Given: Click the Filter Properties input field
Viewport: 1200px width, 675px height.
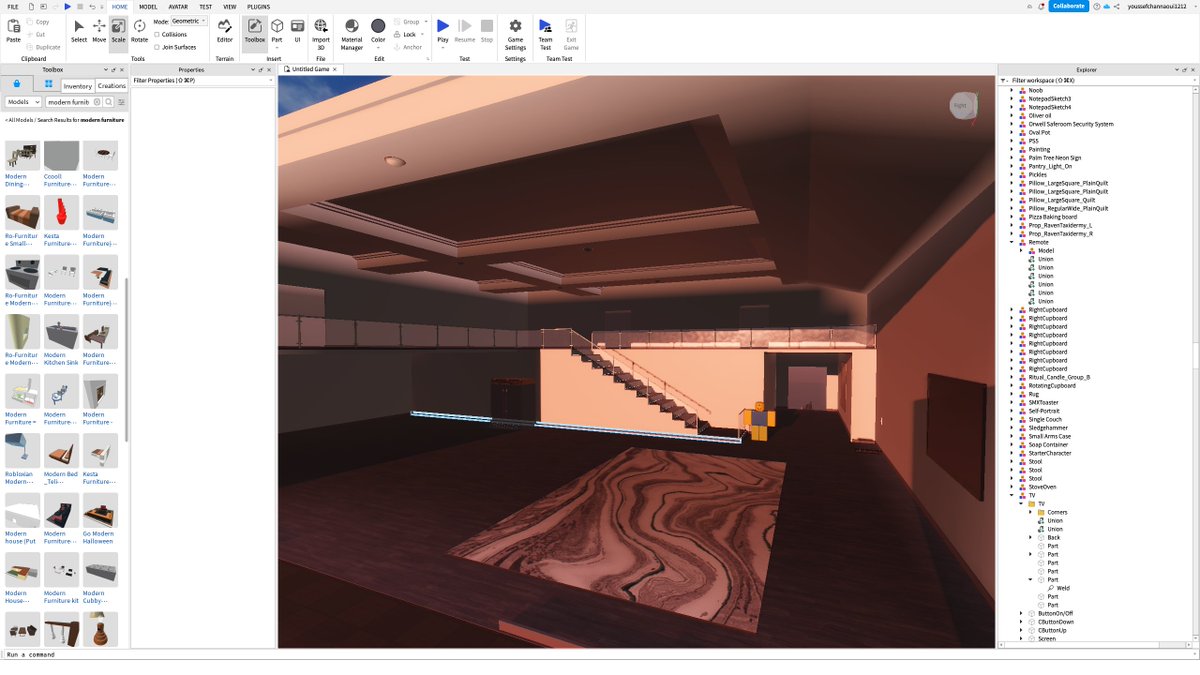Looking at the screenshot, I should click(203, 80).
